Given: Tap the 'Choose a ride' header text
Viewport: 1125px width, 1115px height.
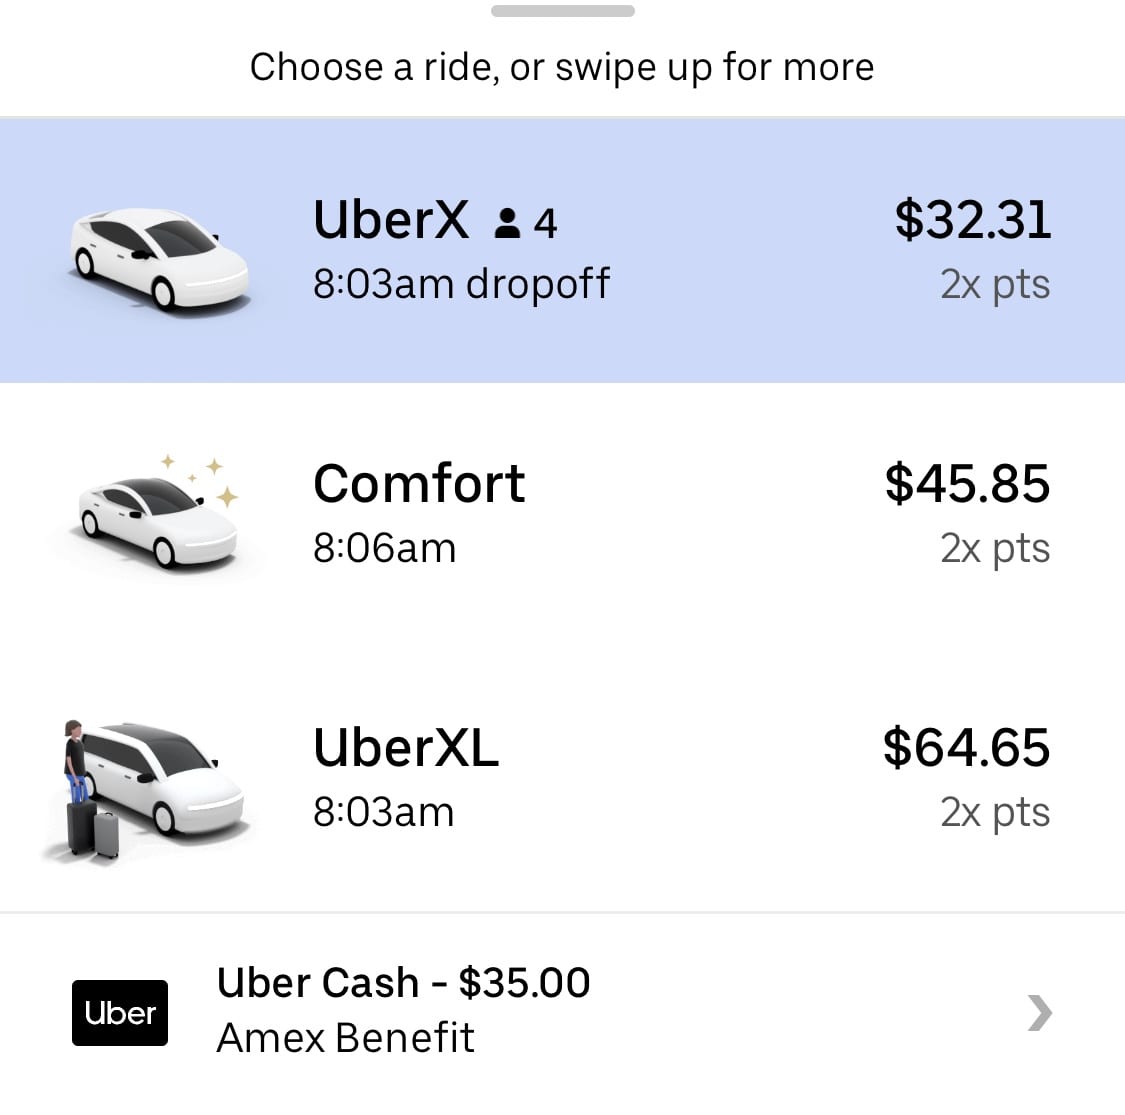Looking at the screenshot, I should pyautogui.click(x=562, y=67).
